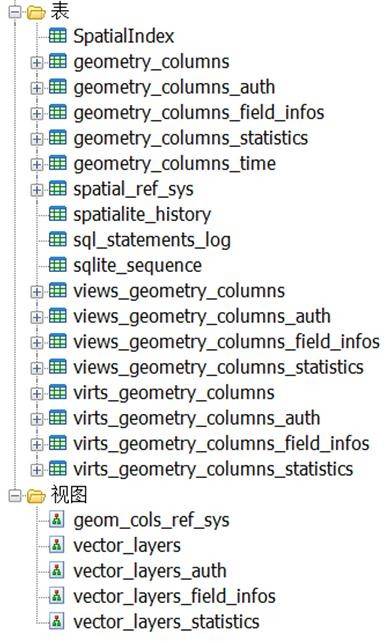This screenshot has width=390, height=643.
Task: Click the 表 folder icon
Action: coord(36,12)
